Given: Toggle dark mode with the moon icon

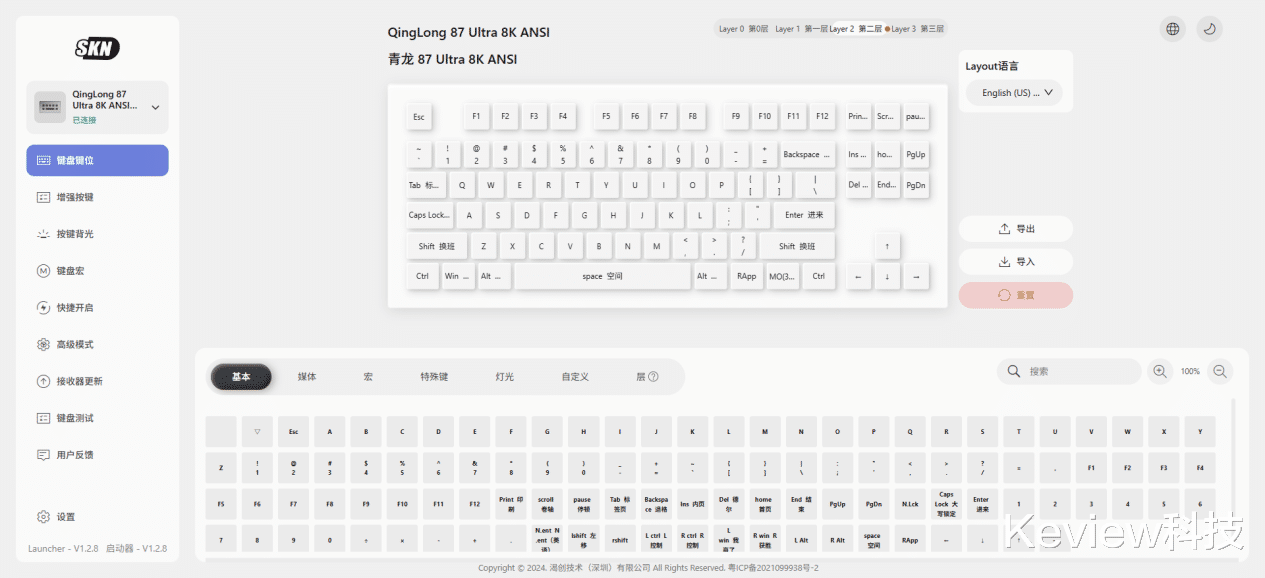Looking at the screenshot, I should [x=1209, y=29].
